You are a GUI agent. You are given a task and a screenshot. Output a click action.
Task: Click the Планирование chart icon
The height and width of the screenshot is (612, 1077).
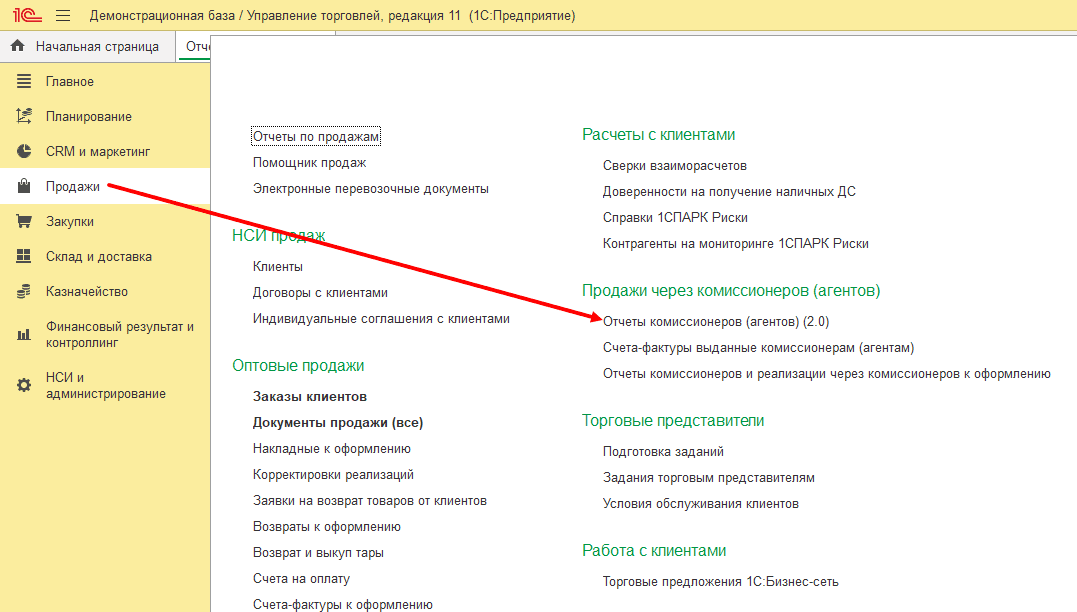24,116
